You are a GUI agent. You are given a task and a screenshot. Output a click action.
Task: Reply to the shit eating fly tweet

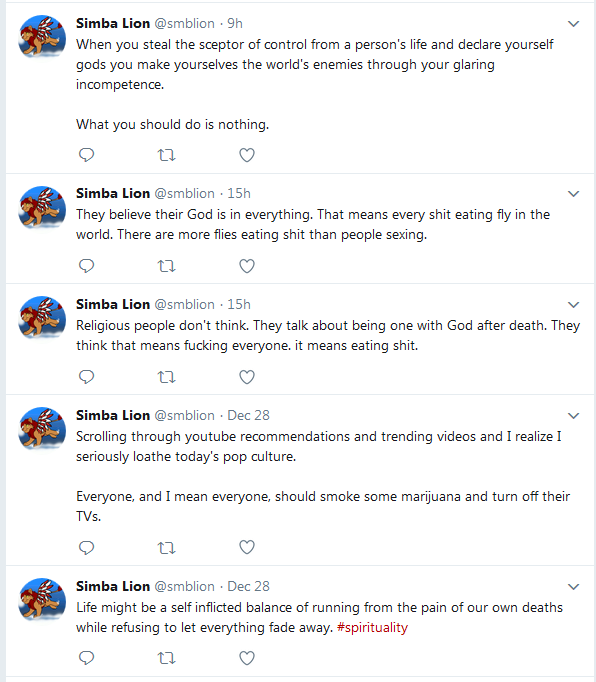click(86, 266)
